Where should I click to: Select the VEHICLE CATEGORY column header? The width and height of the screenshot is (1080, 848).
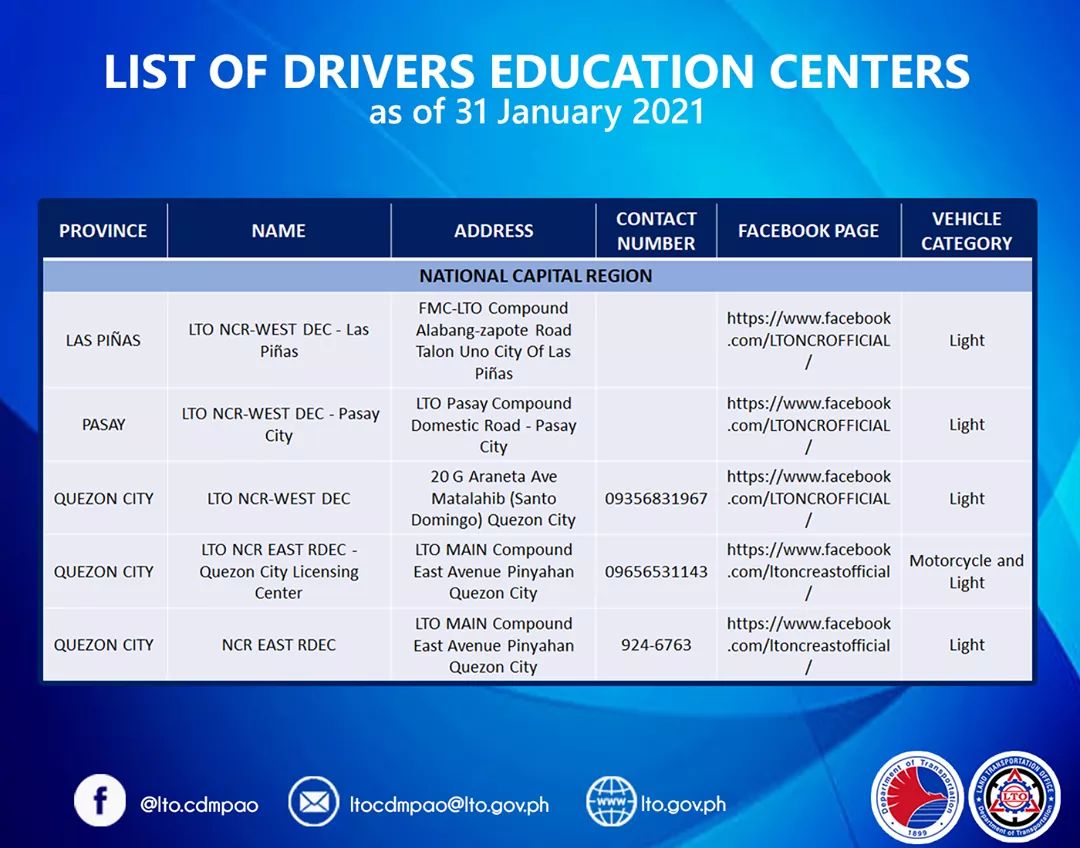click(967, 229)
